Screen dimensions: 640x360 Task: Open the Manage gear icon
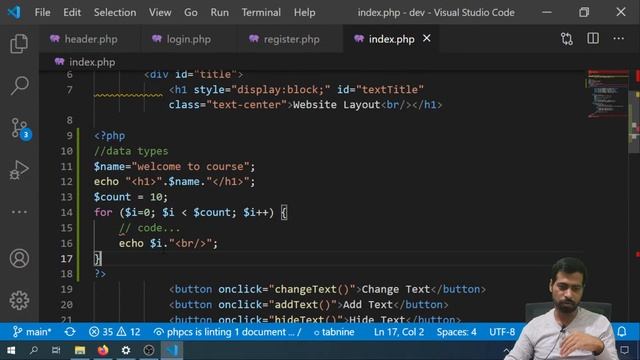pos(19,300)
